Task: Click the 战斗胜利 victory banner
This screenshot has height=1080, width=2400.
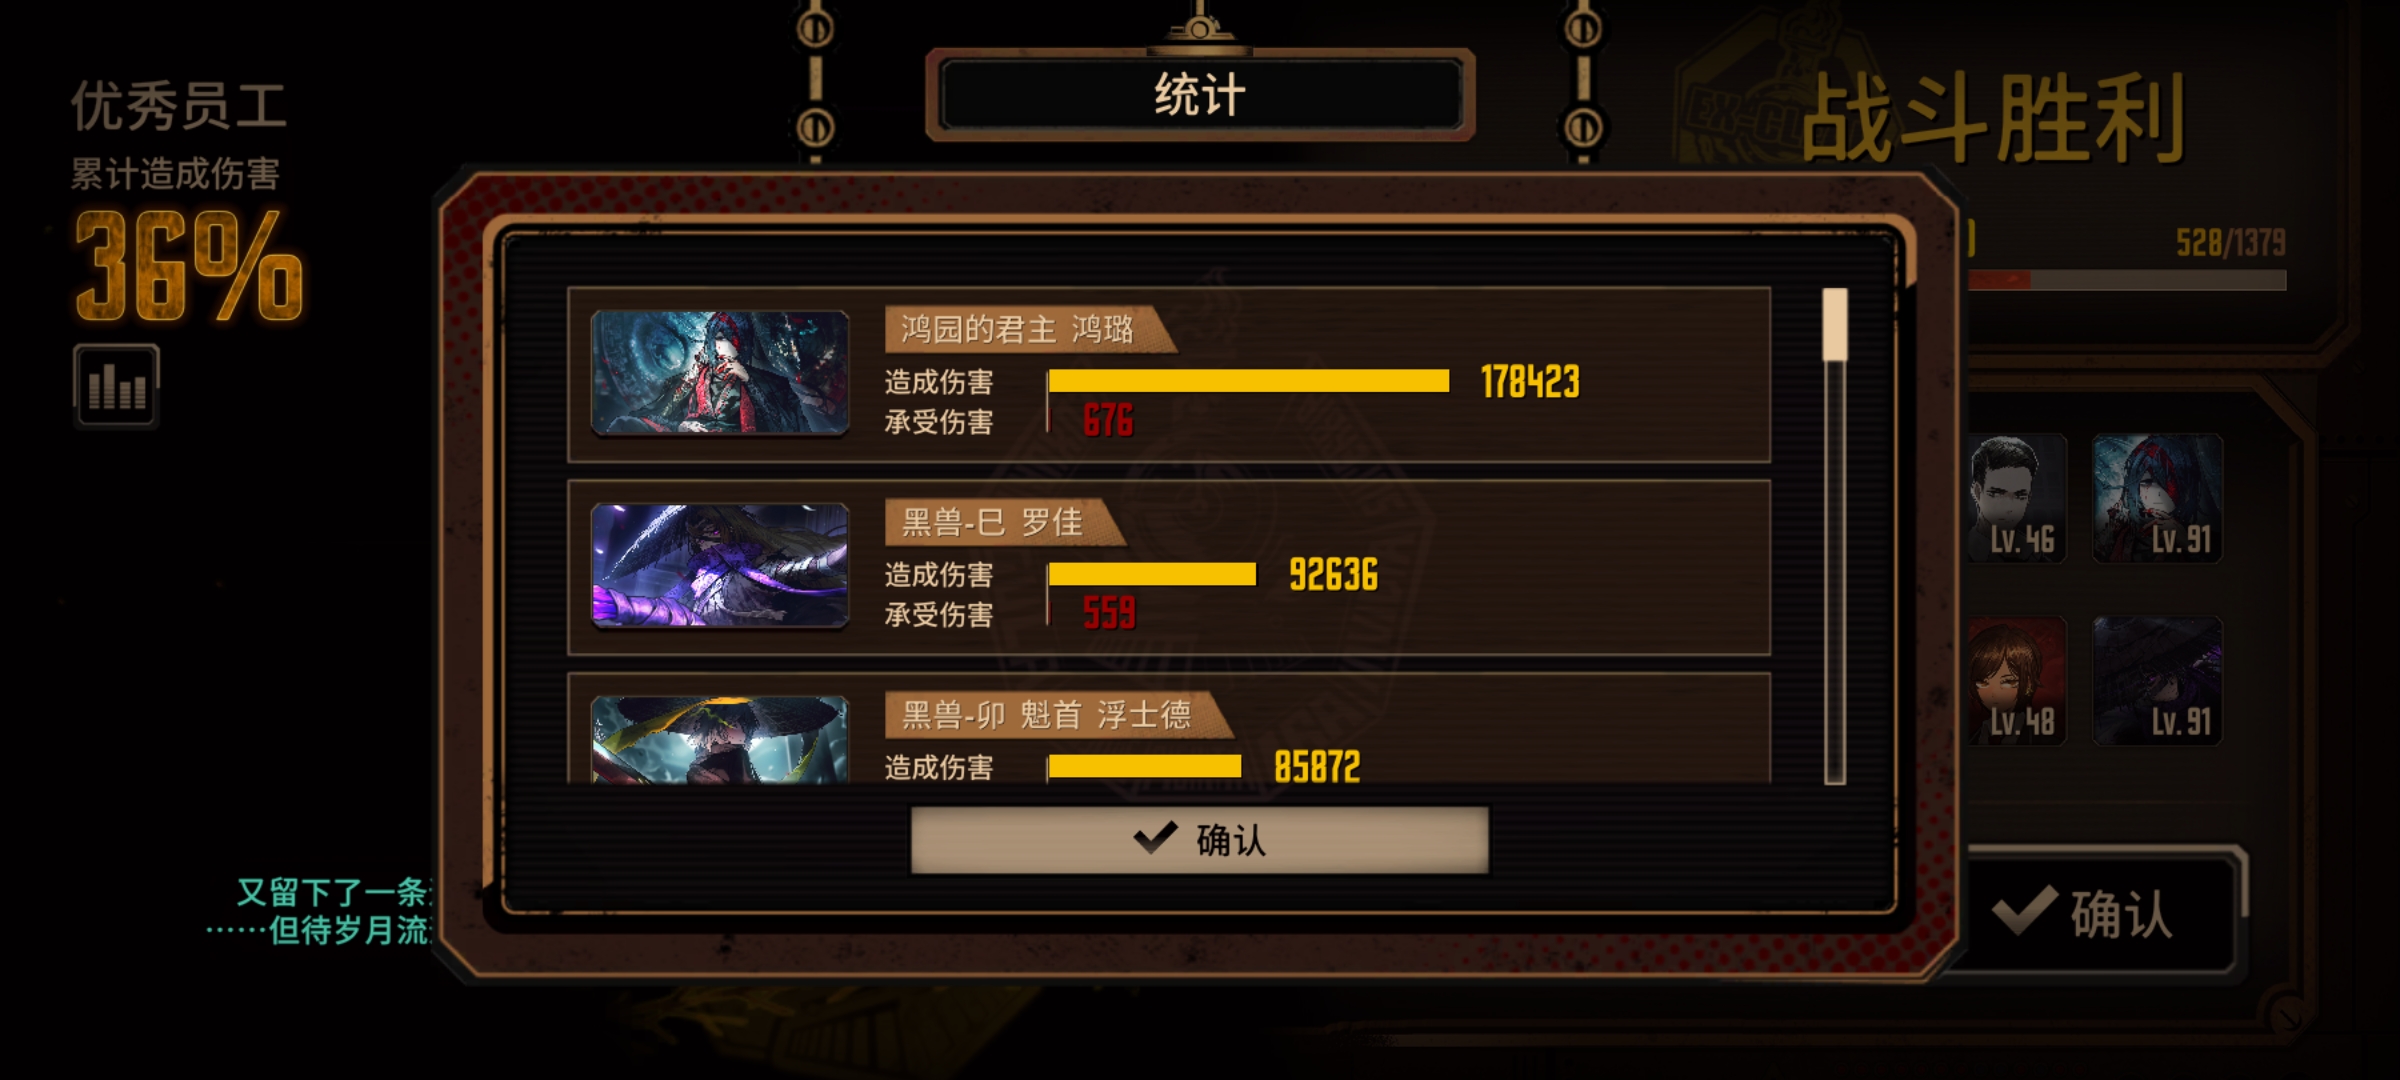Action: [1993, 119]
